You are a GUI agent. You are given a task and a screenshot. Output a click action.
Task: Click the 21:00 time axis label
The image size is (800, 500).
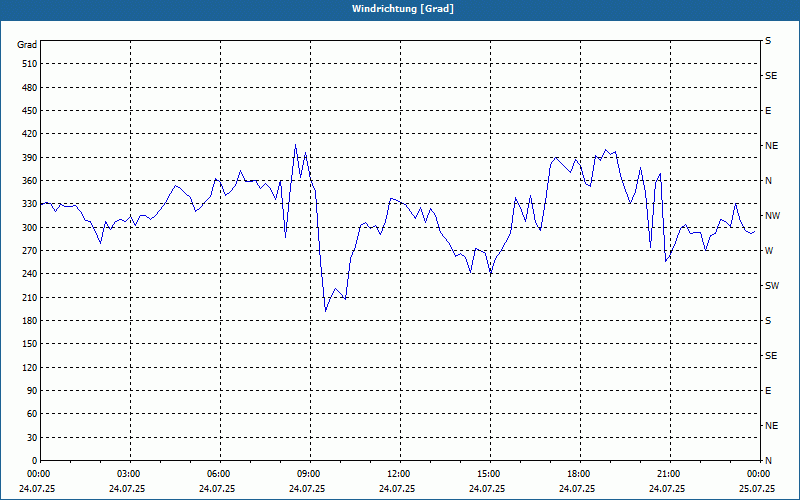tap(669, 474)
